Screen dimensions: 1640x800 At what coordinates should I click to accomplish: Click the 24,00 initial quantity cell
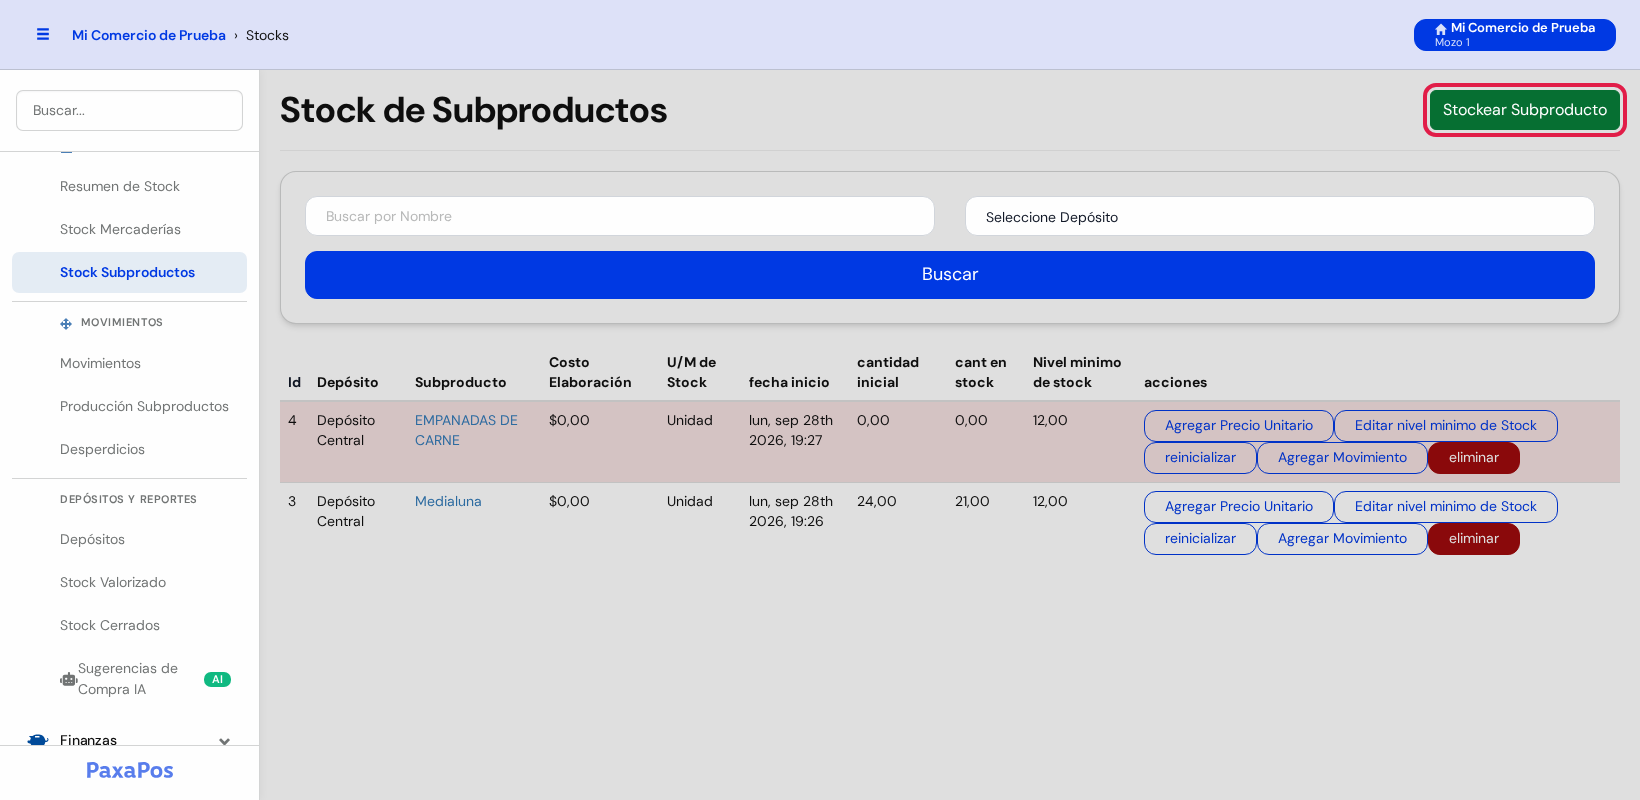(x=877, y=501)
